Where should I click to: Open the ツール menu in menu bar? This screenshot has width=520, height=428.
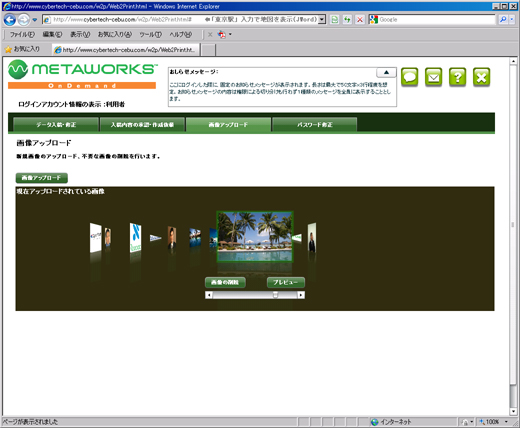click(150, 34)
